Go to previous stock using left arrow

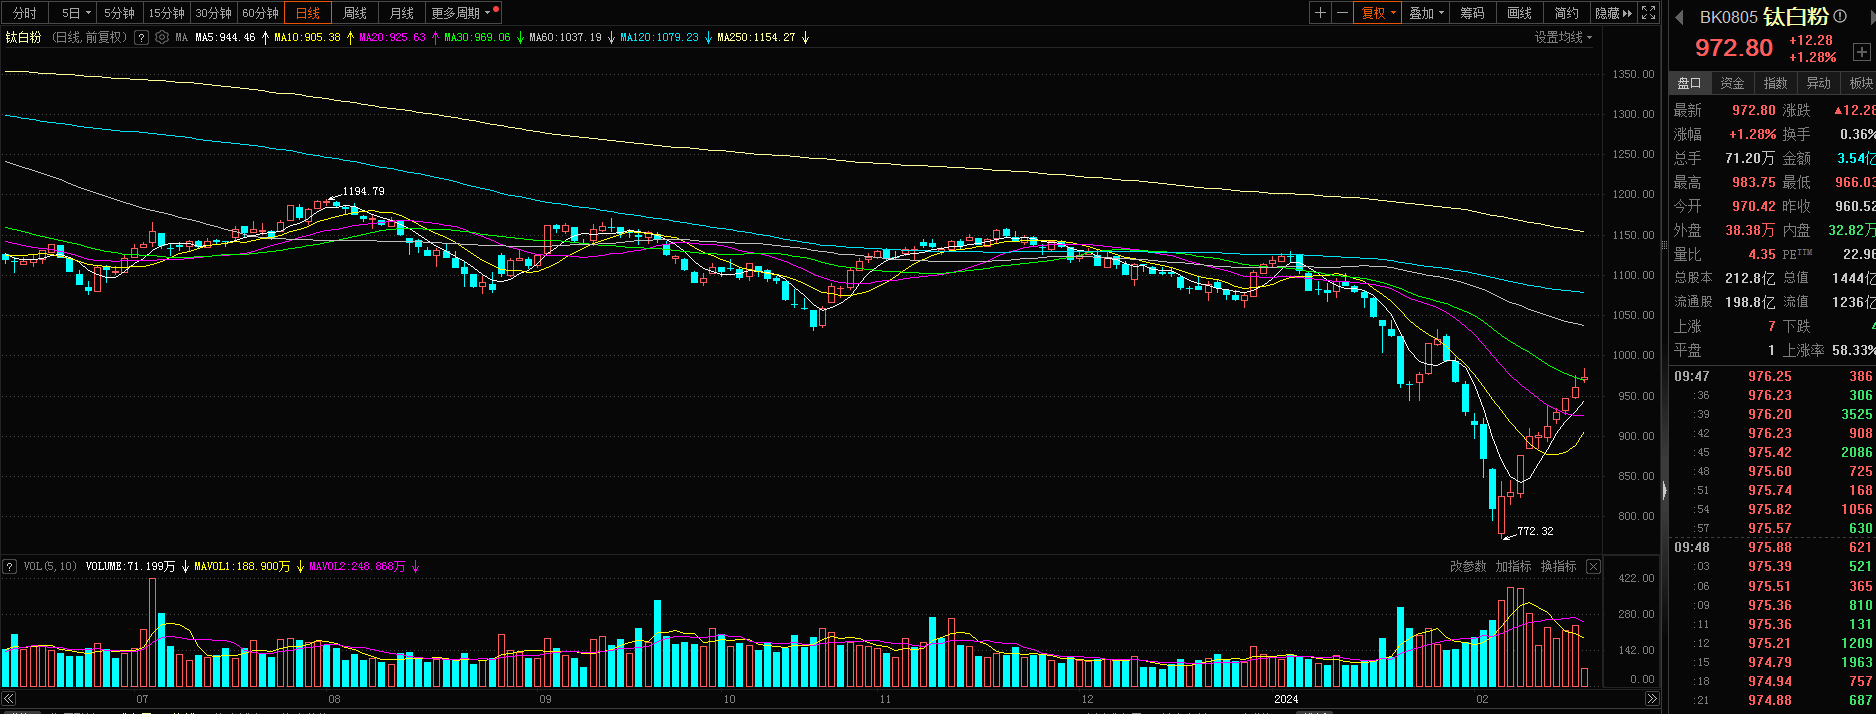pos(1680,17)
